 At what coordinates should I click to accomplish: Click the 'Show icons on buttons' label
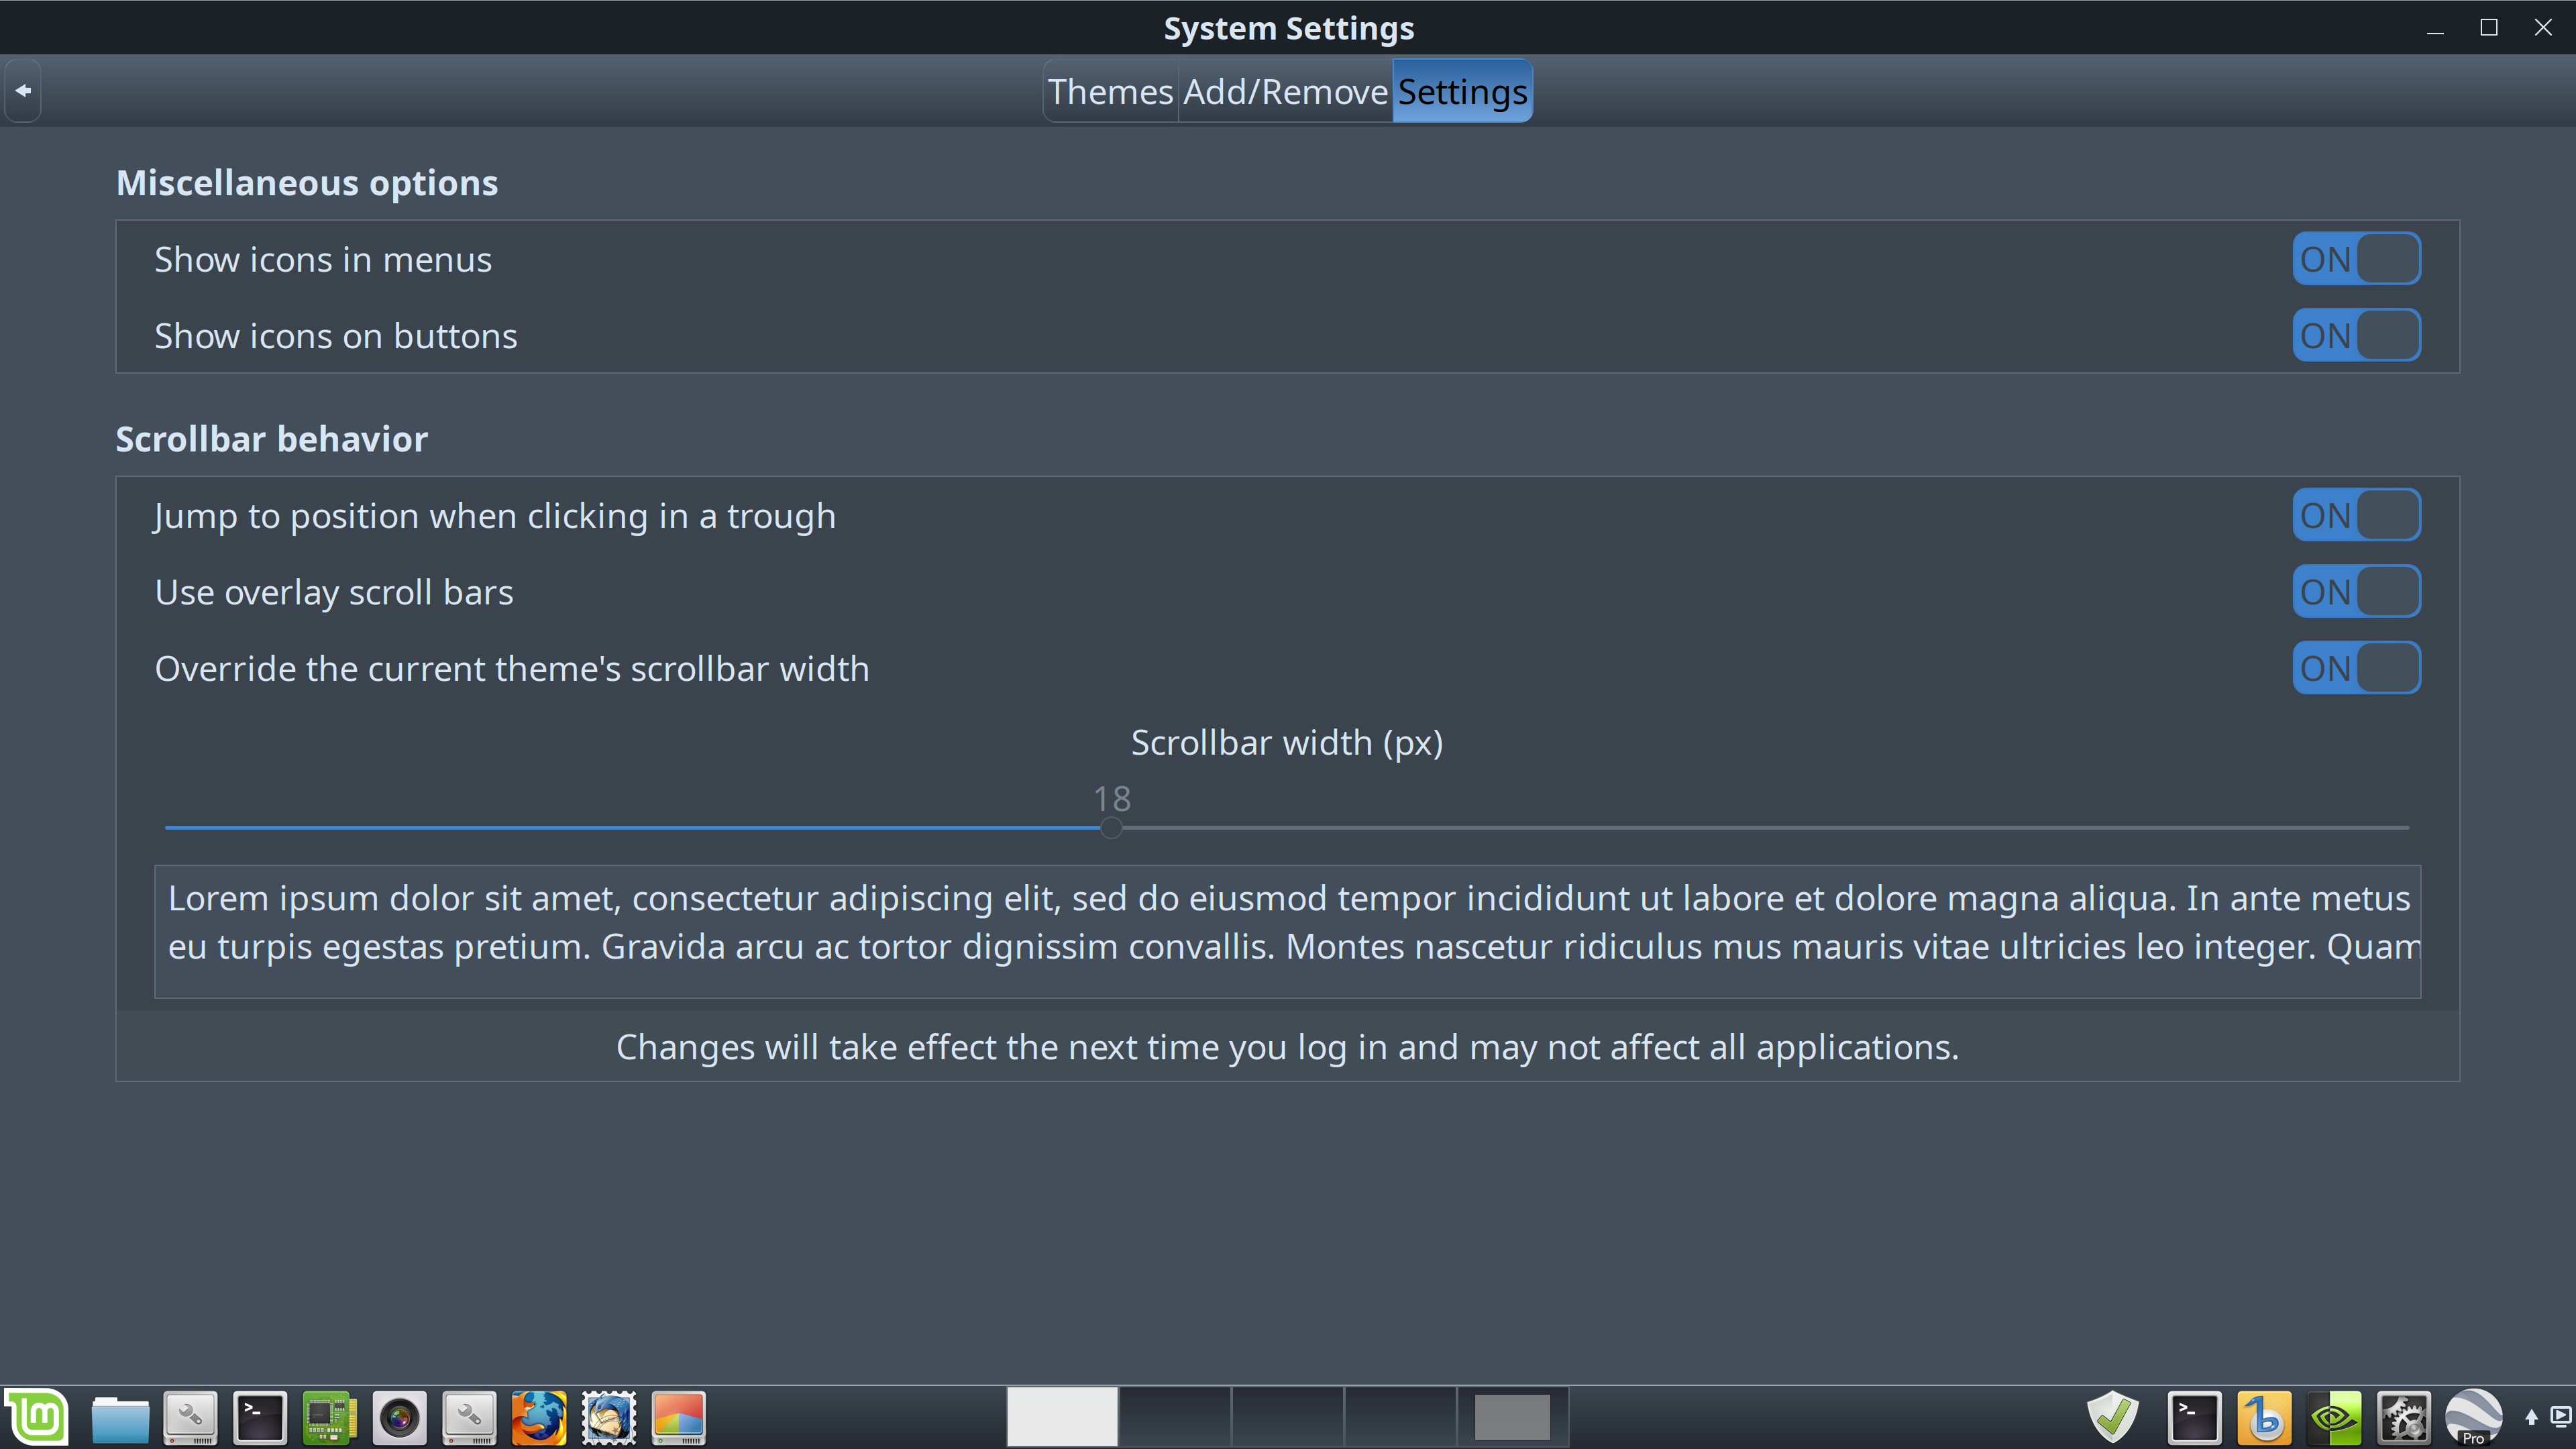click(336, 336)
